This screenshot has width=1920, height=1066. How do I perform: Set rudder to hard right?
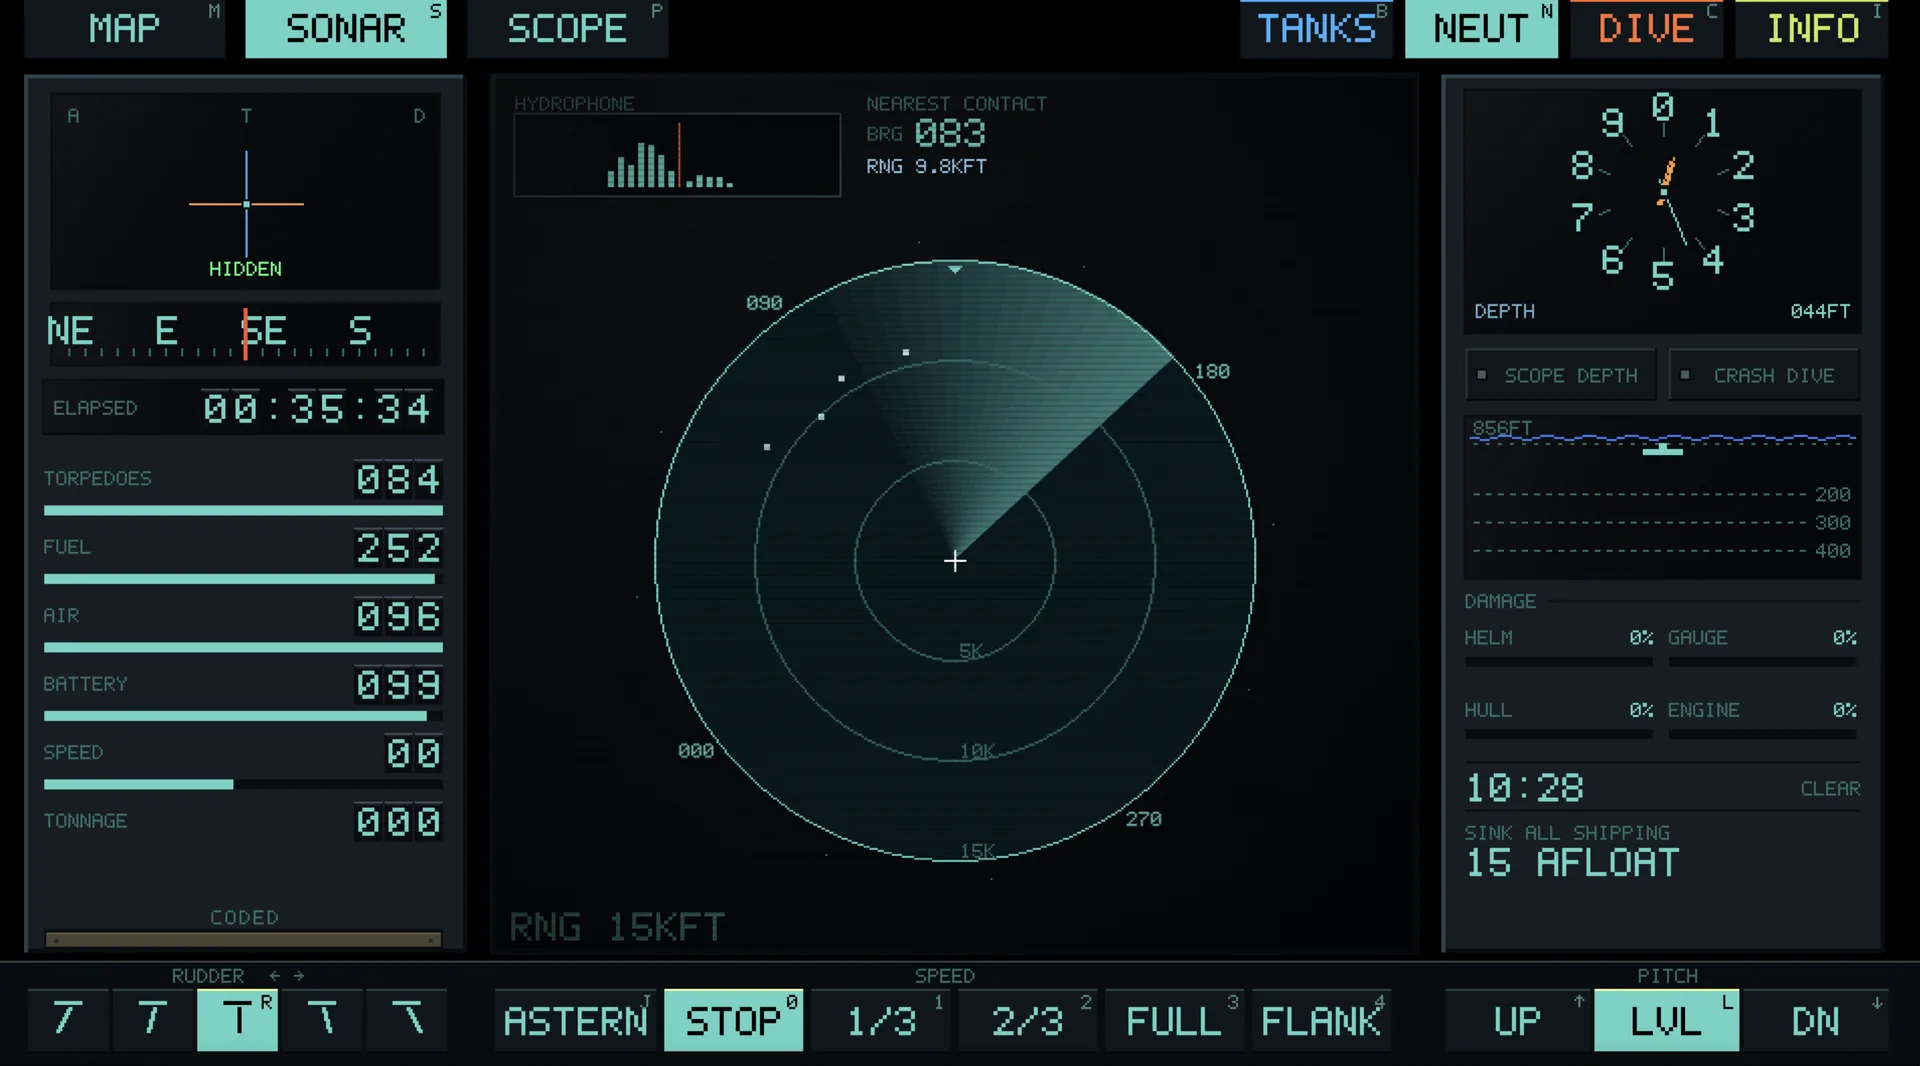point(407,1020)
